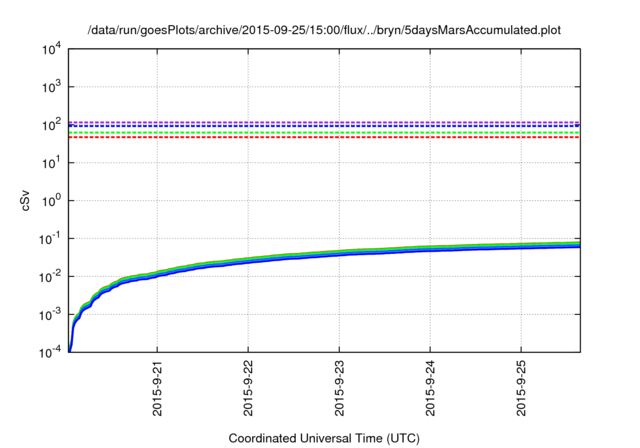Click the Coordinated Universal Time axis label
Screen dimensions: 640x448
pyautogui.click(x=324, y=438)
